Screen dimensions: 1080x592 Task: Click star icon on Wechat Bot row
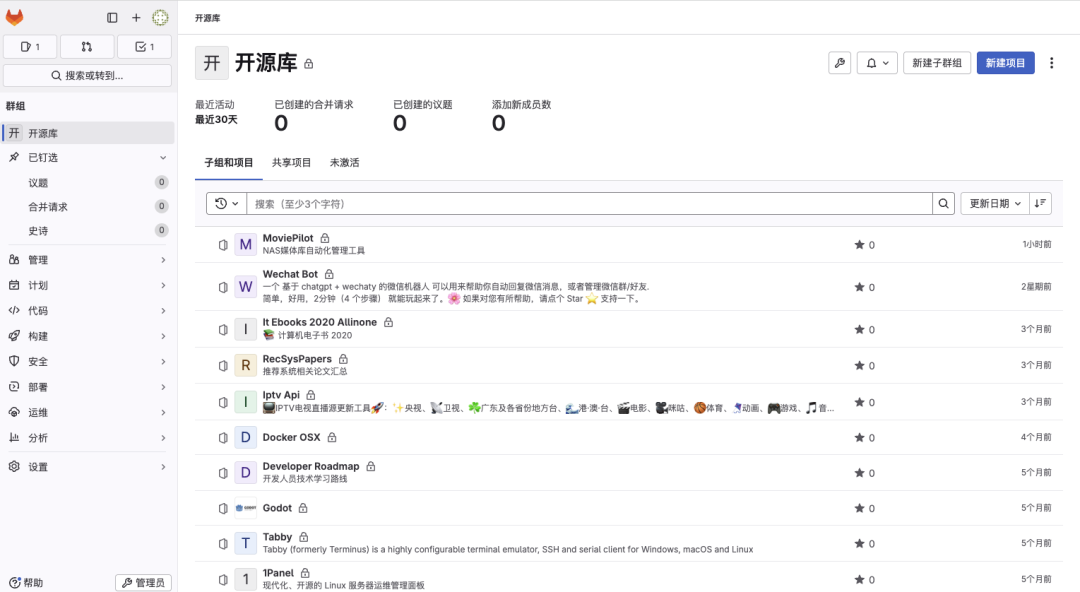click(859, 287)
